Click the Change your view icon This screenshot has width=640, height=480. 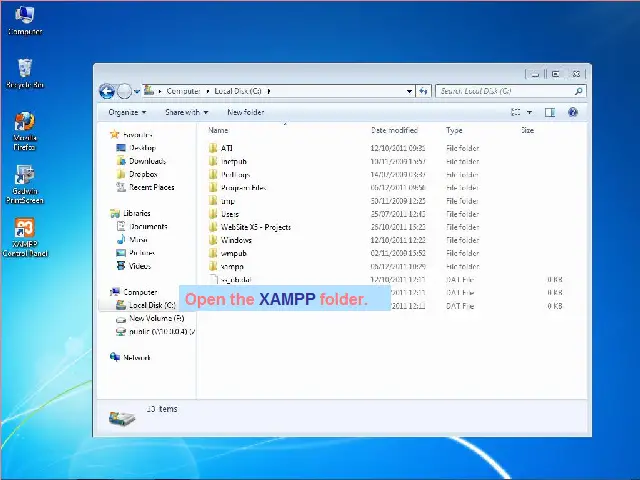pyautogui.click(x=516, y=112)
